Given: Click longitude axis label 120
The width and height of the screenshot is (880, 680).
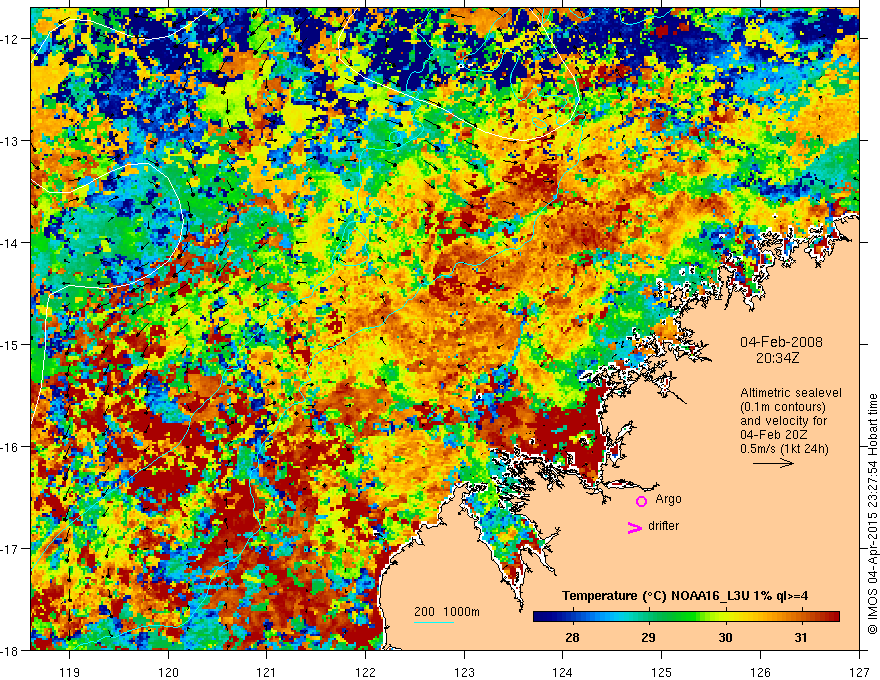Looking at the screenshot, I should pos(168,672).
